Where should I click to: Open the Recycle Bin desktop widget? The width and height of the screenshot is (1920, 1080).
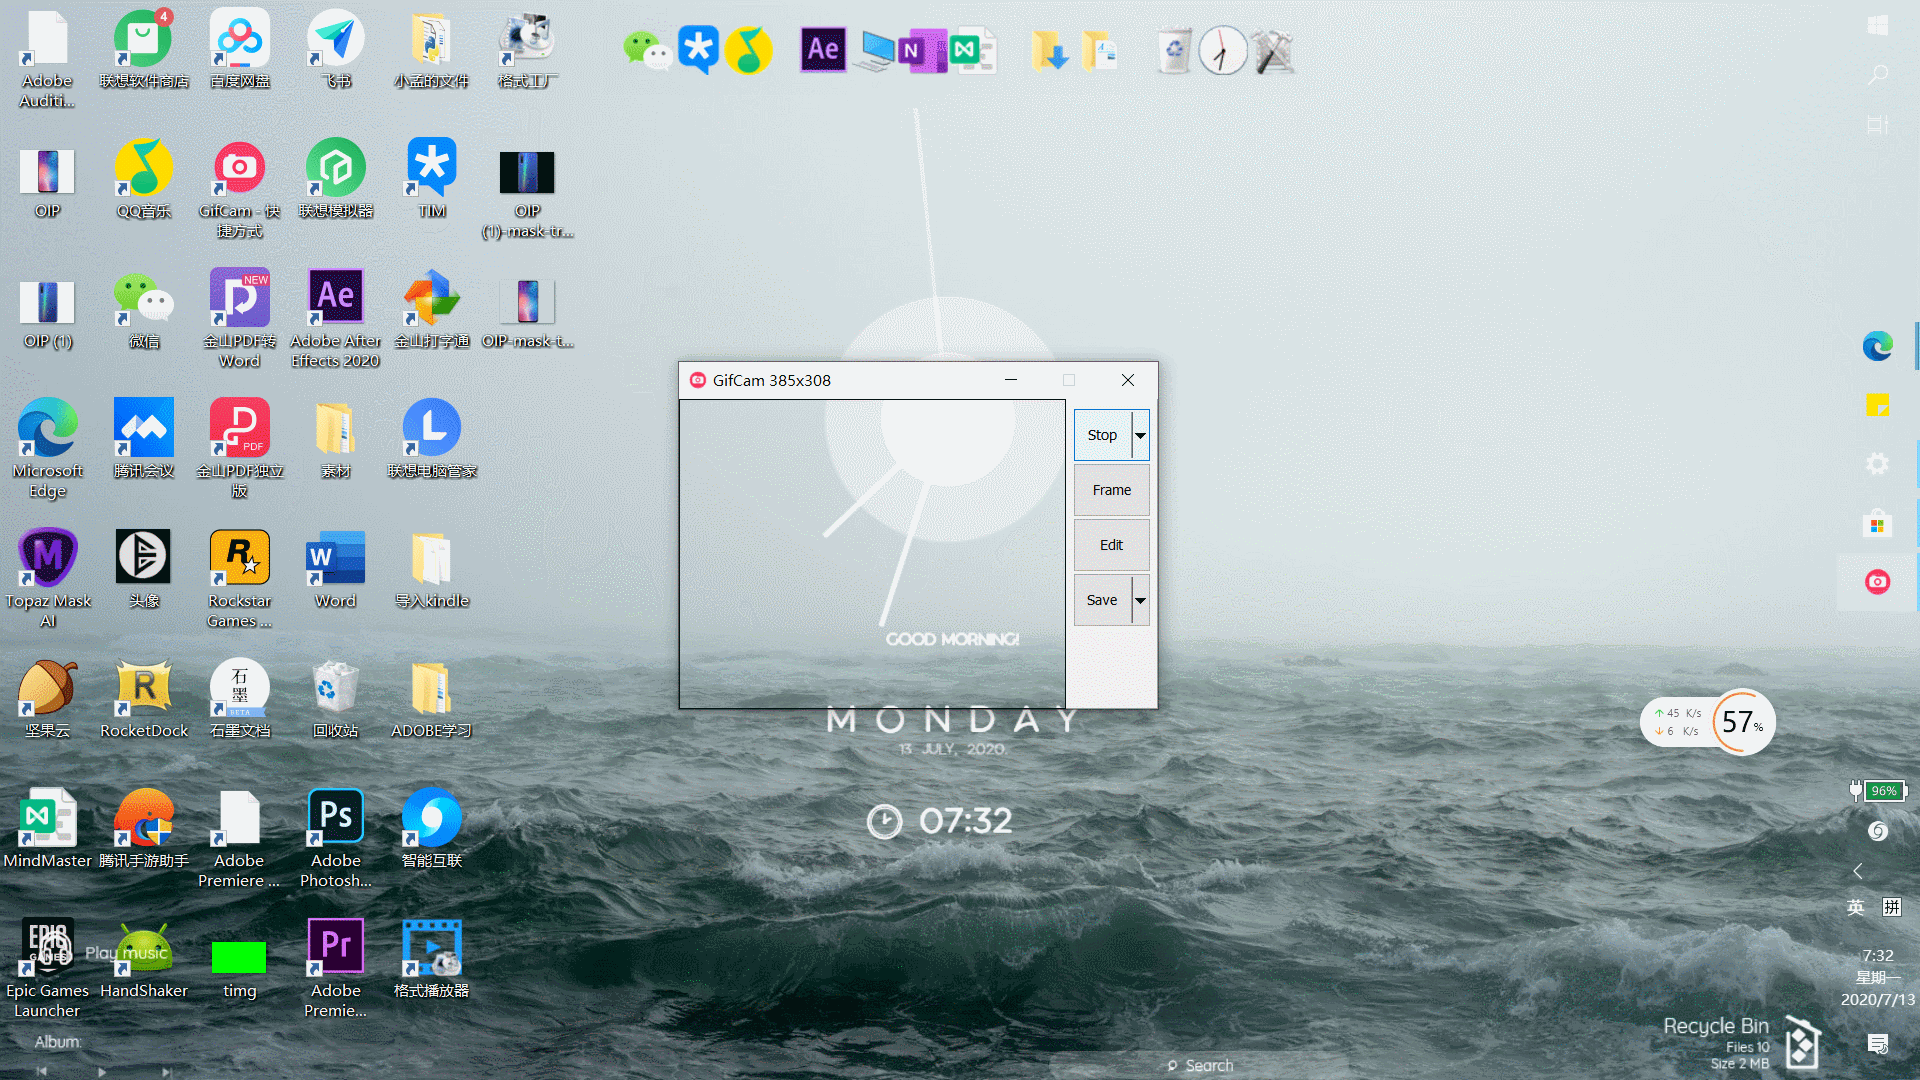[1742, 1043]
